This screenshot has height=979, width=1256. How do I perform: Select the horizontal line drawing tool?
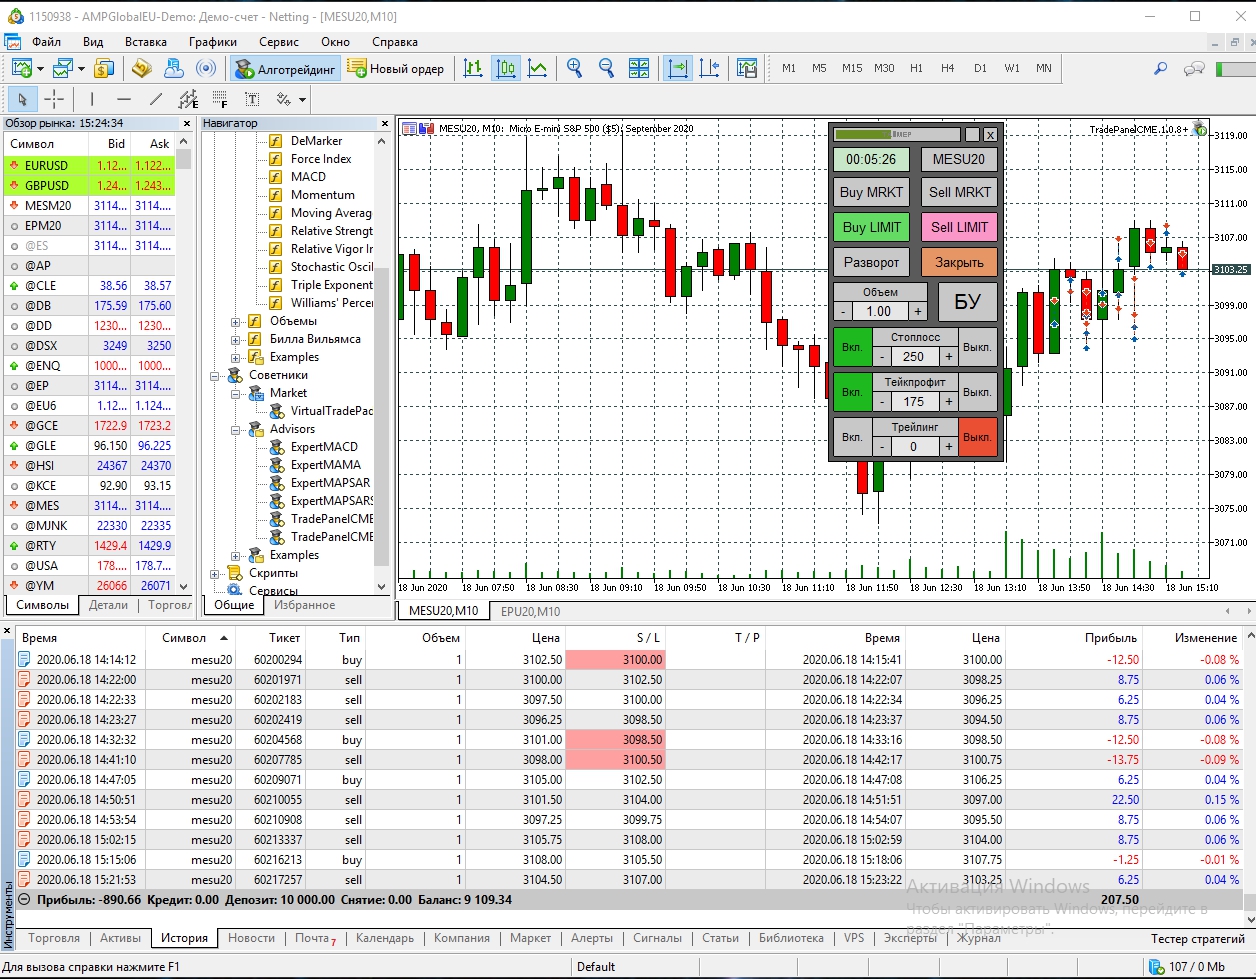click(x=124, y=99)
